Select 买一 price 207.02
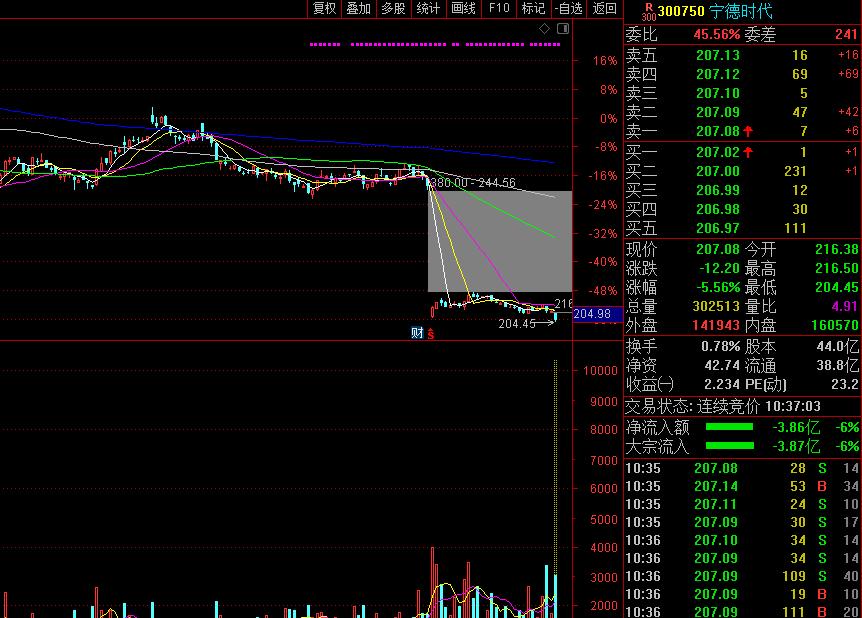 point(717,152)
